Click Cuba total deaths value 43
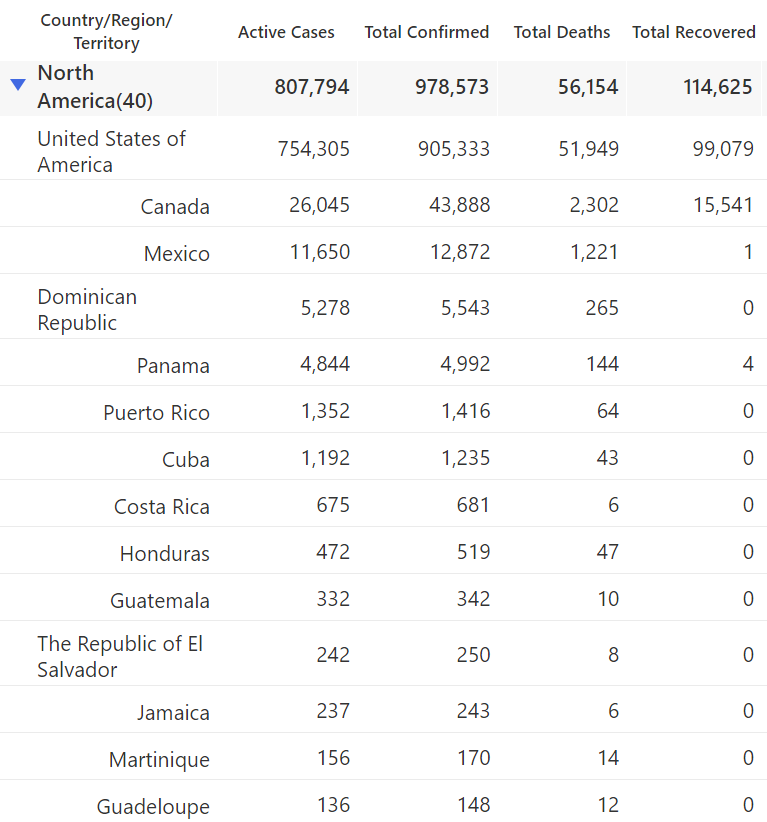Image resolution: width=767 pixels, height=822 pixels. [608, 458]
